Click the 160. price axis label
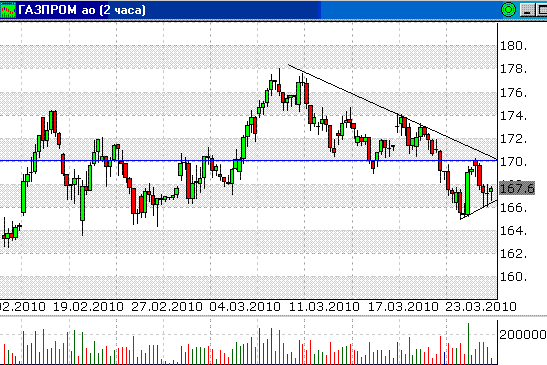Image resolution: width=547 pixels, height=365 pixels. 514,277
